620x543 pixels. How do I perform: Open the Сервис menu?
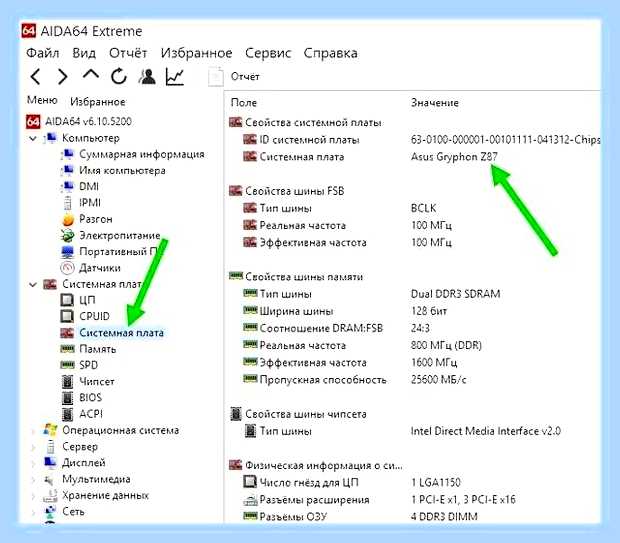coord(268,53)
